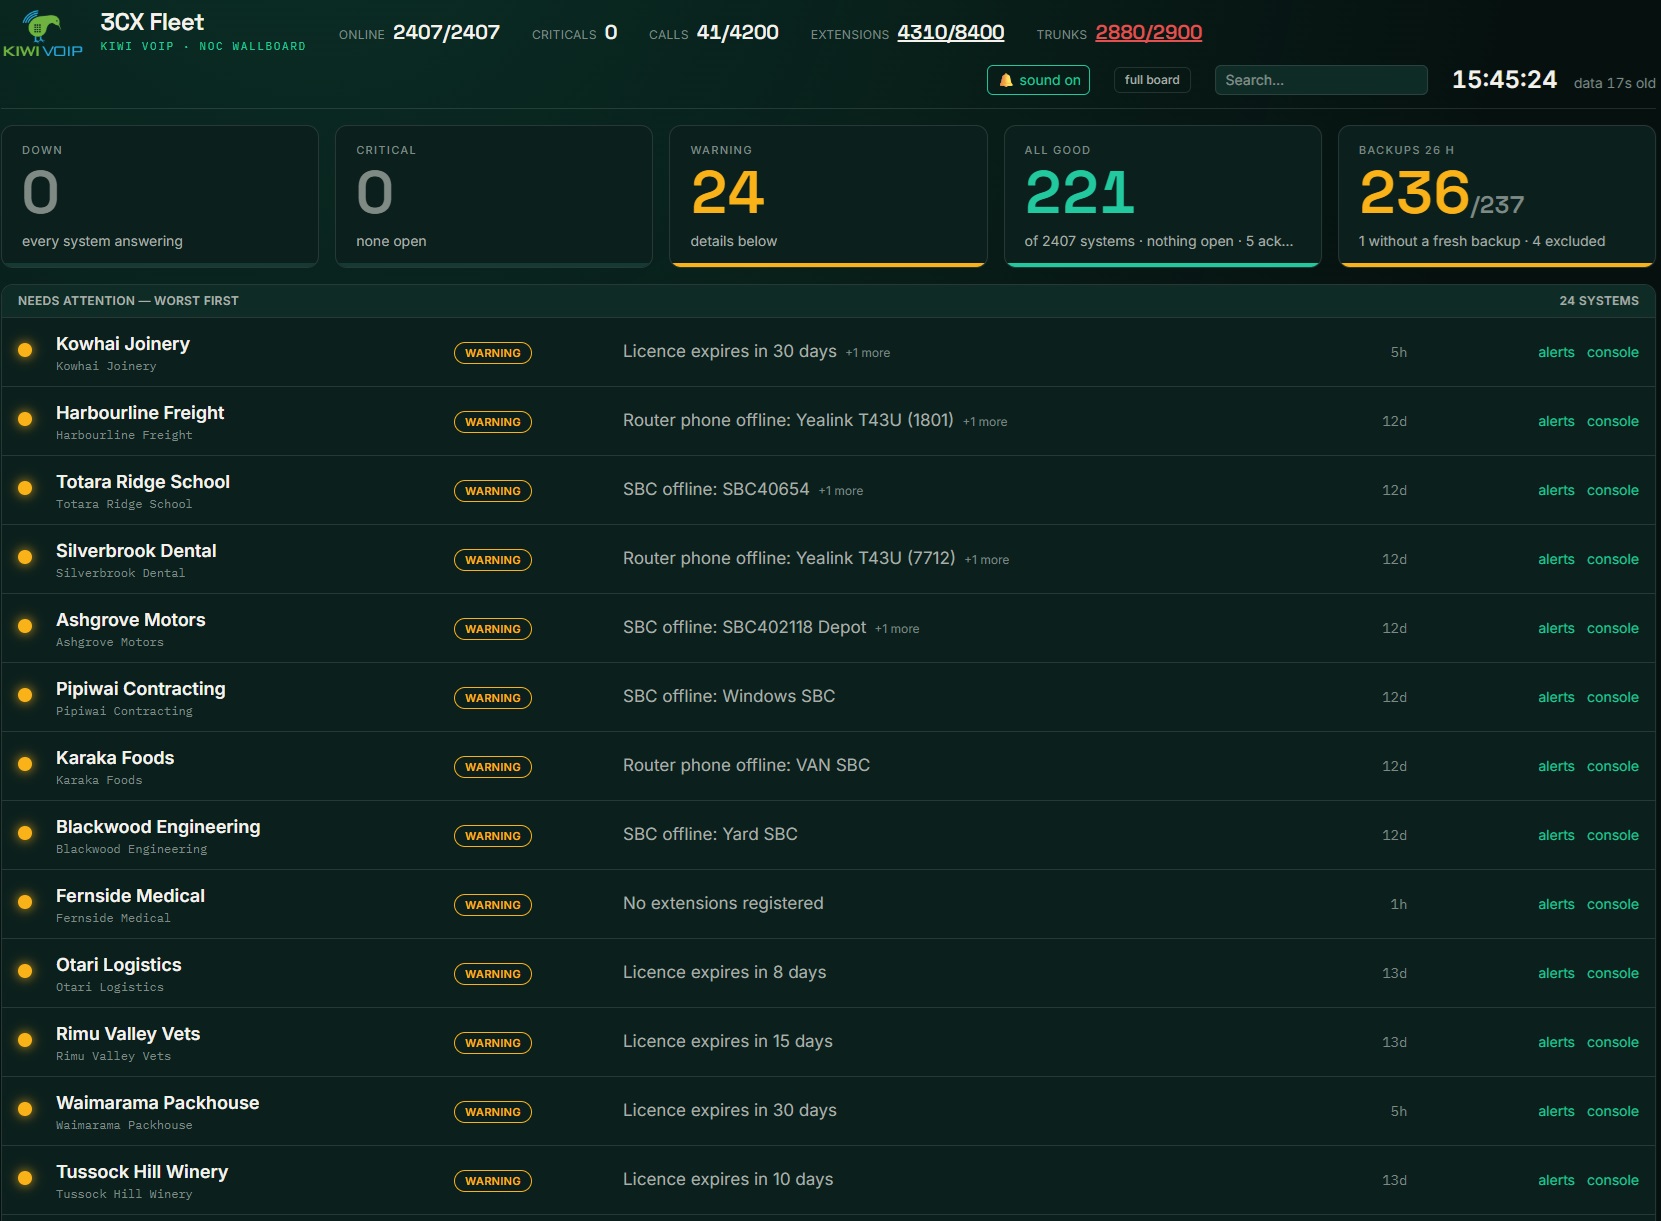Viewport: 1661px width, 1221px height.
Task: Show '+1 more' alerts for Totara Ridge School
Action: pyautogui.click(x=841, y=491)
